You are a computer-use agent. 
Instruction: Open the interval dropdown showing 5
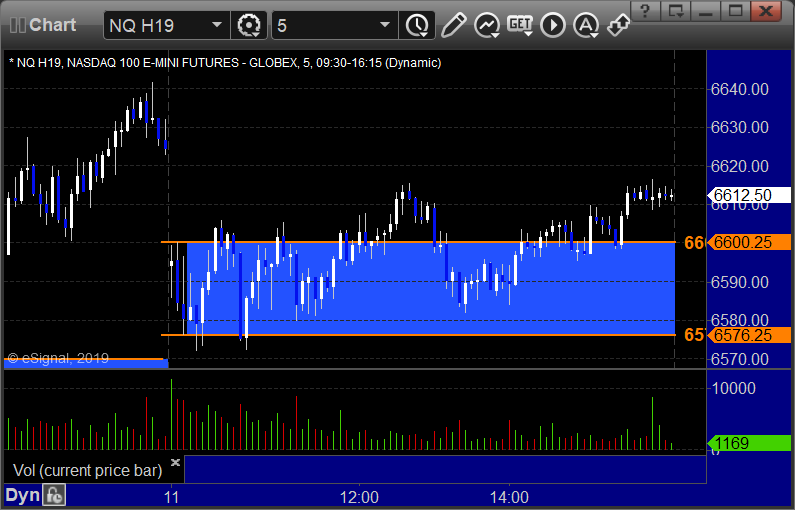click(x=335, y=25)
